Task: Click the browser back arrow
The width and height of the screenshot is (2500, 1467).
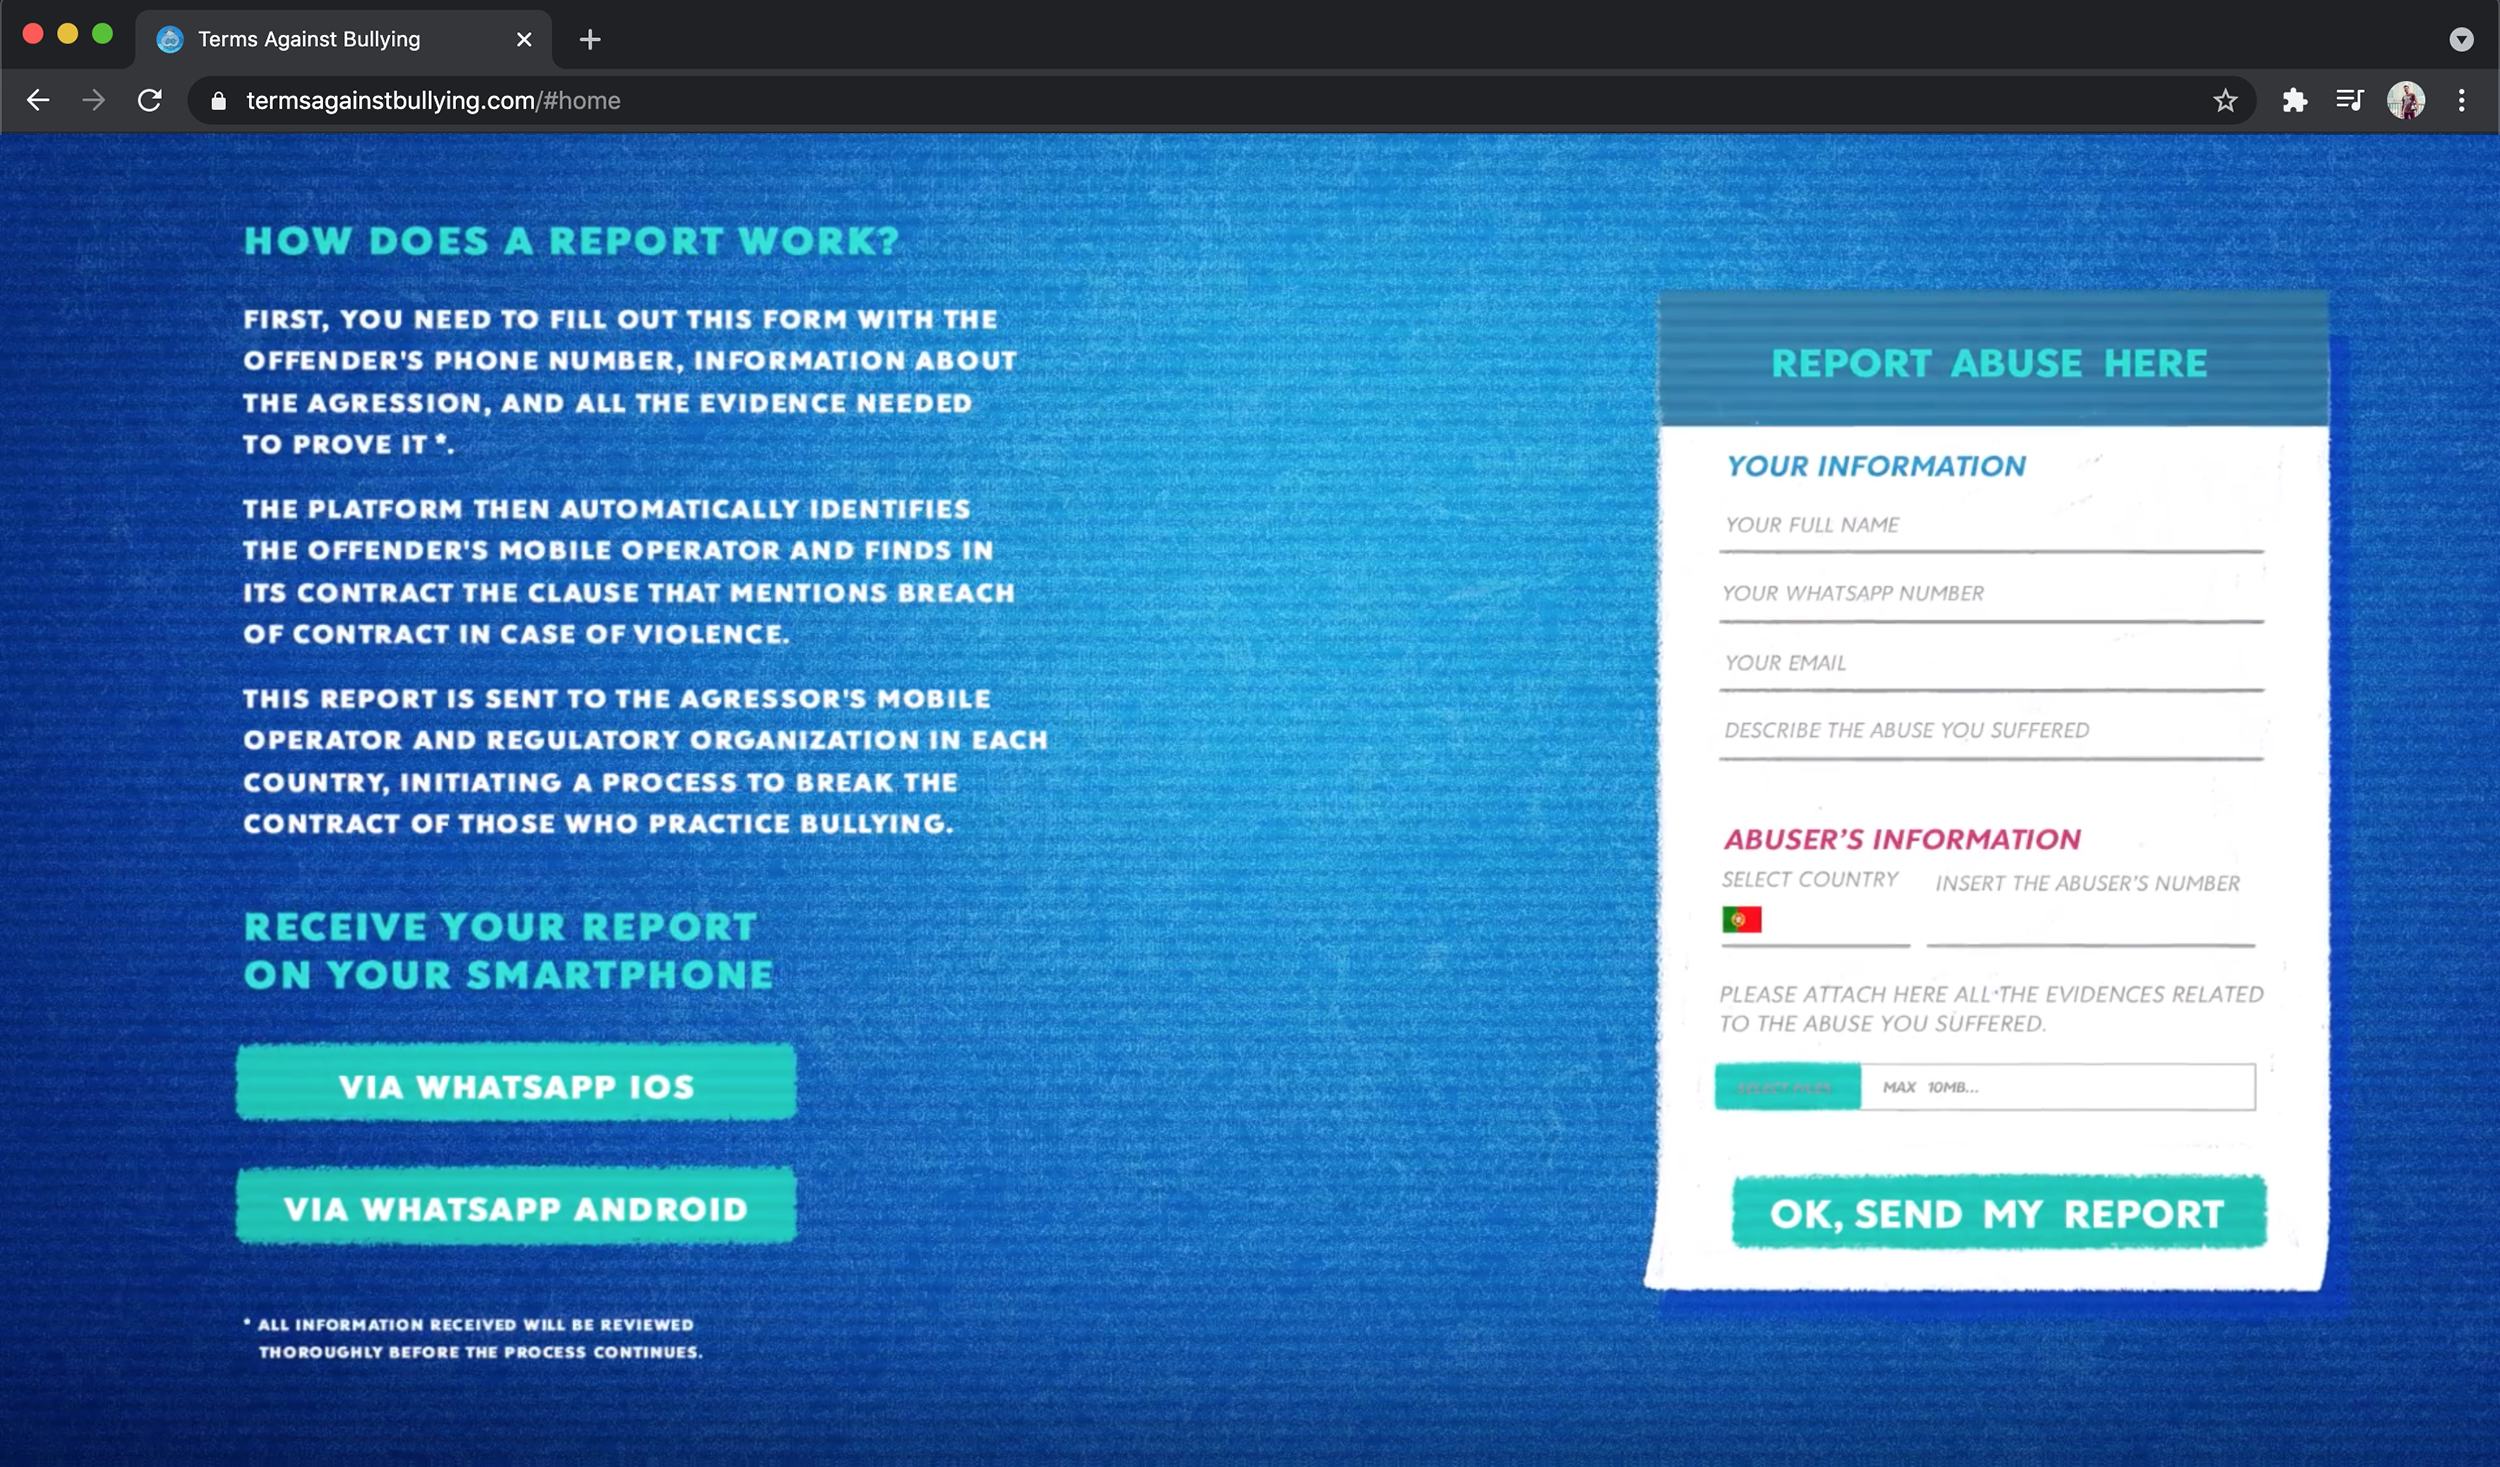Action: 38,100
